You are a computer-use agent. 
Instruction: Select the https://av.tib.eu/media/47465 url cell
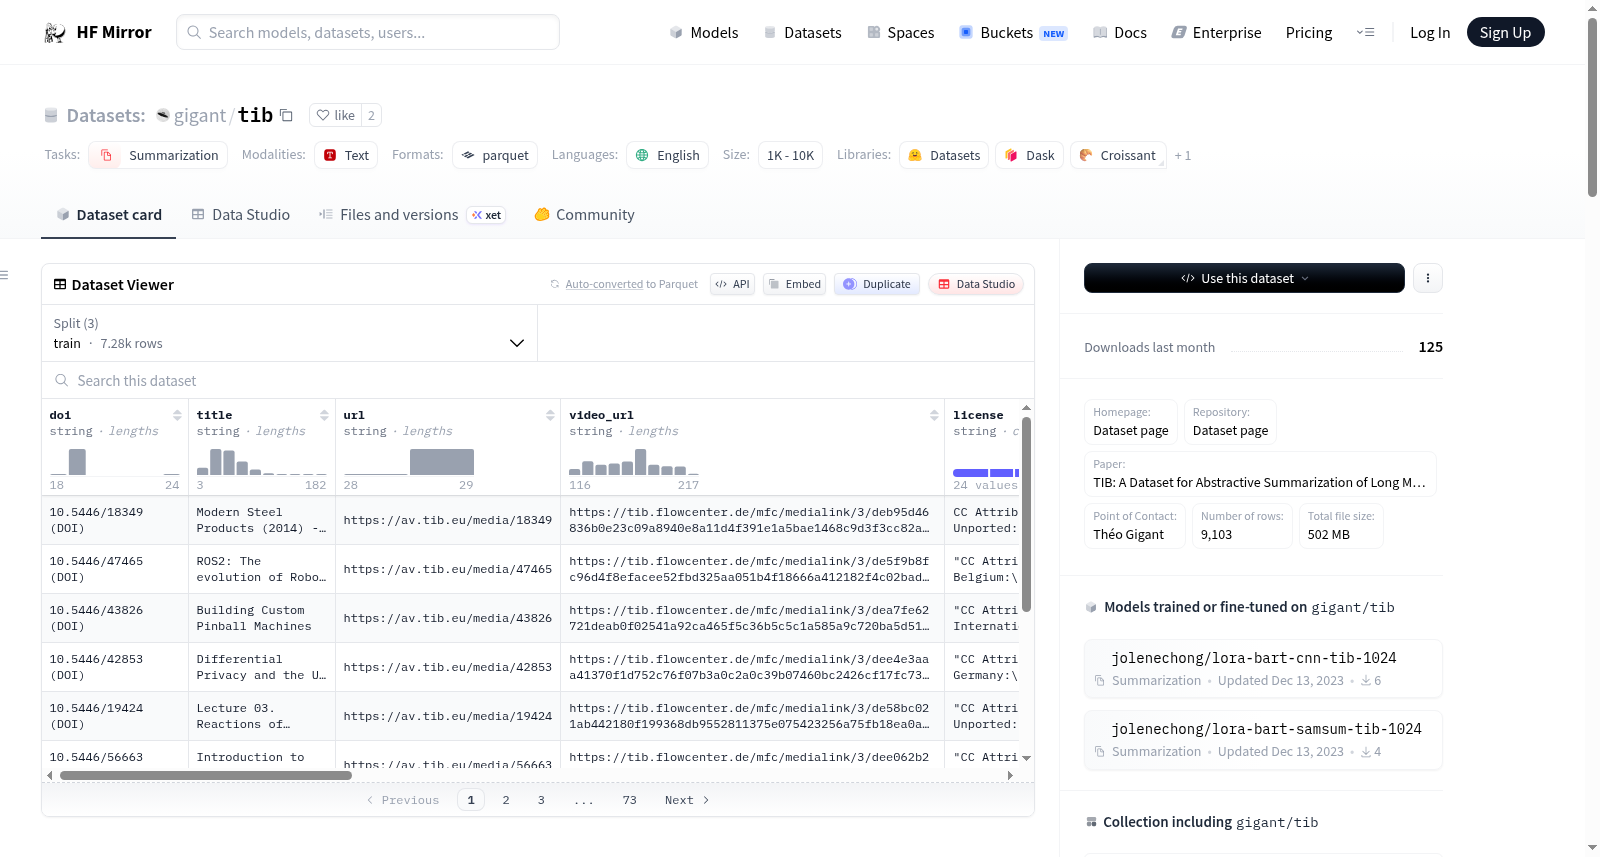(x=448, y=570)
